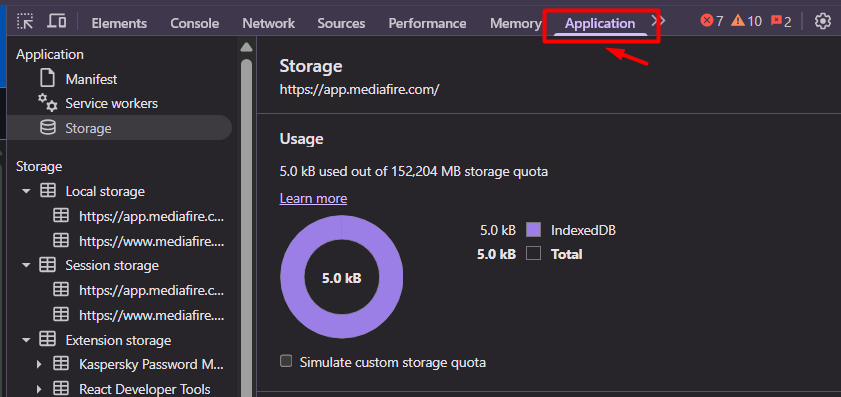Click the Total legend checkbox square
841x397 pixels.
(533, 253)
